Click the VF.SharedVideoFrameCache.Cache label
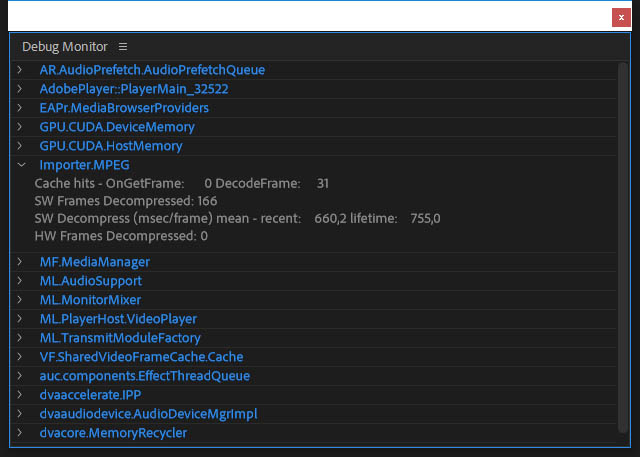Image resolution: width=640 pixels, height=457 pixels. click(141, 357)
